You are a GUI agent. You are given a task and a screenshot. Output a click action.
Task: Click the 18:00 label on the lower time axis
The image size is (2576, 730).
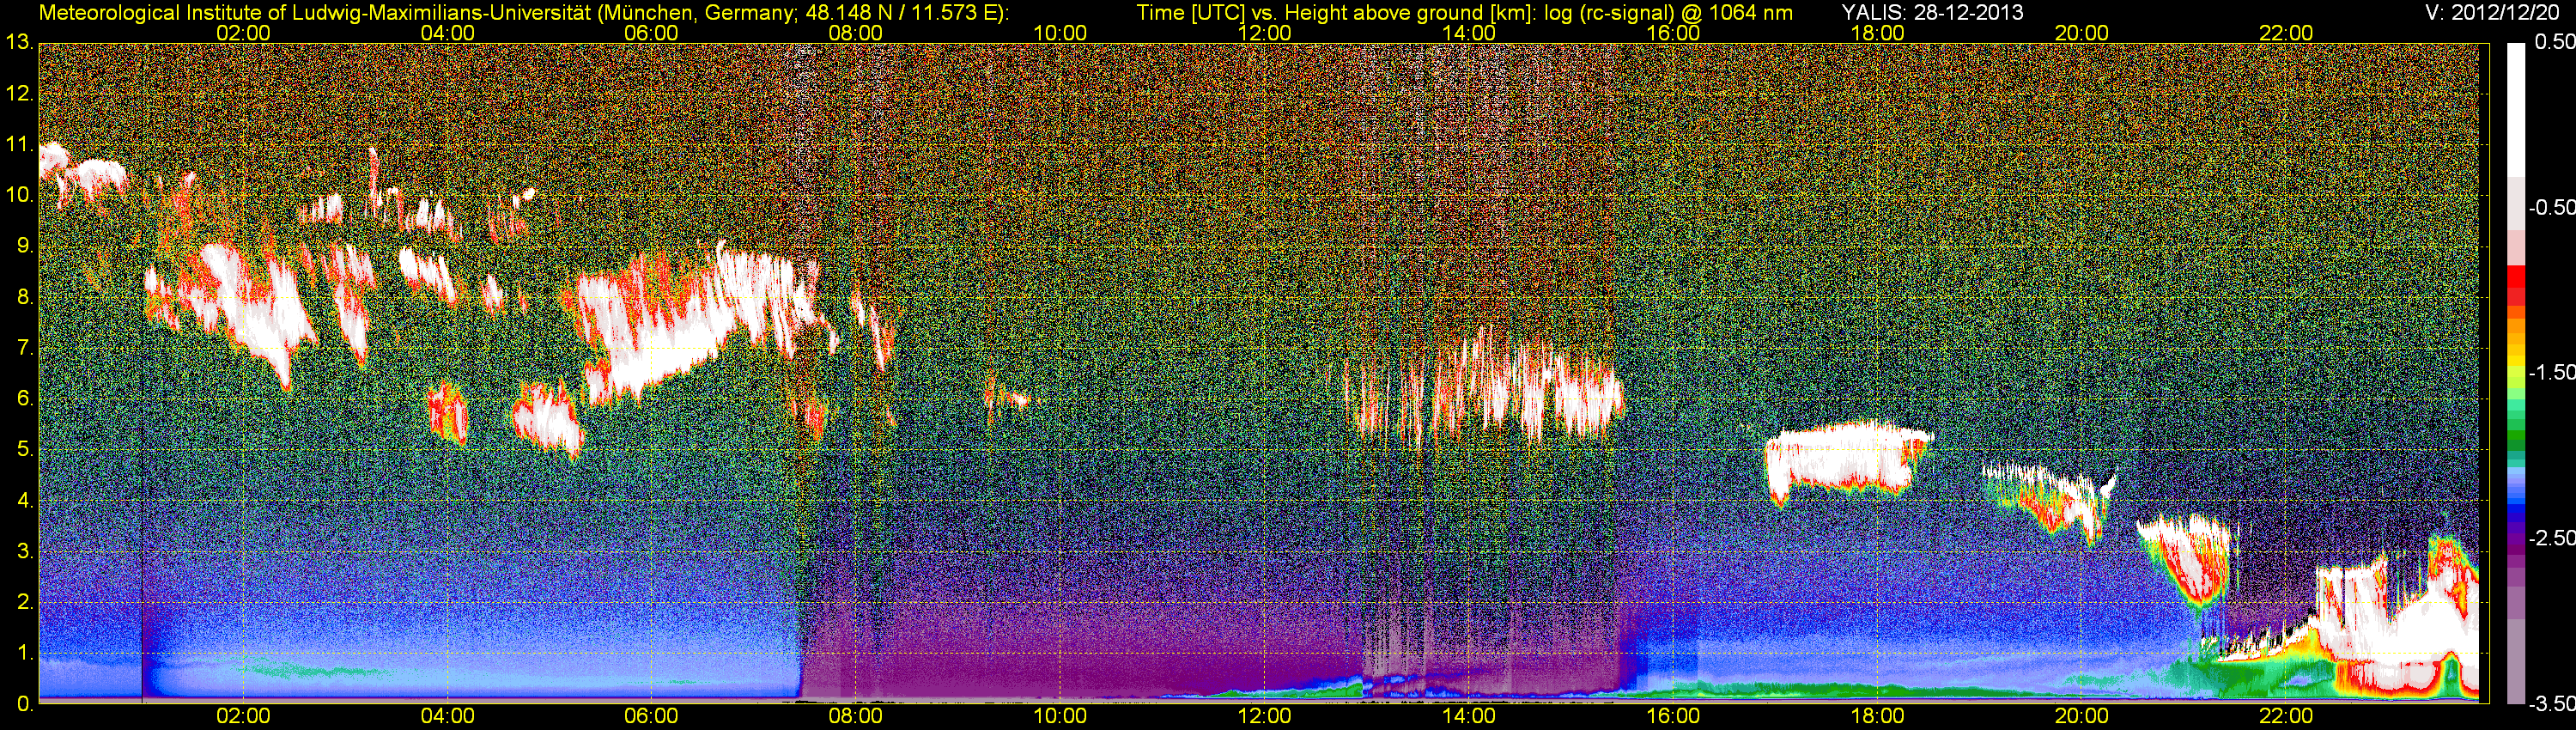point(1877,716)
